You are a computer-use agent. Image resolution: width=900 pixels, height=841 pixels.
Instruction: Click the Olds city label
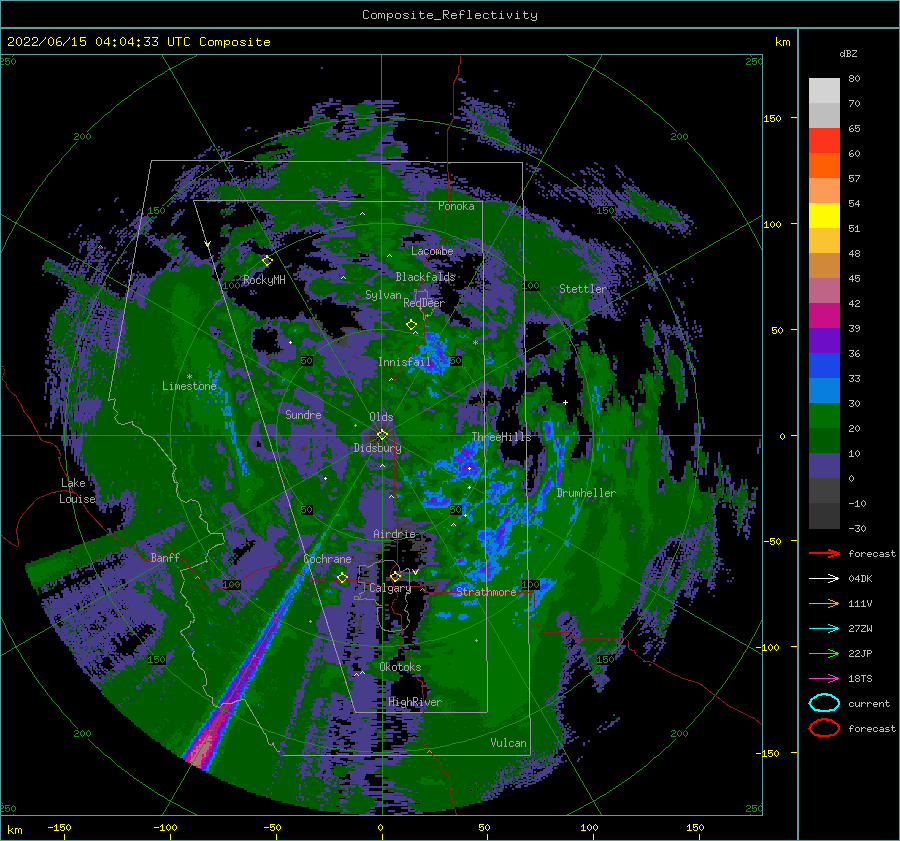[x=381, y=417]
